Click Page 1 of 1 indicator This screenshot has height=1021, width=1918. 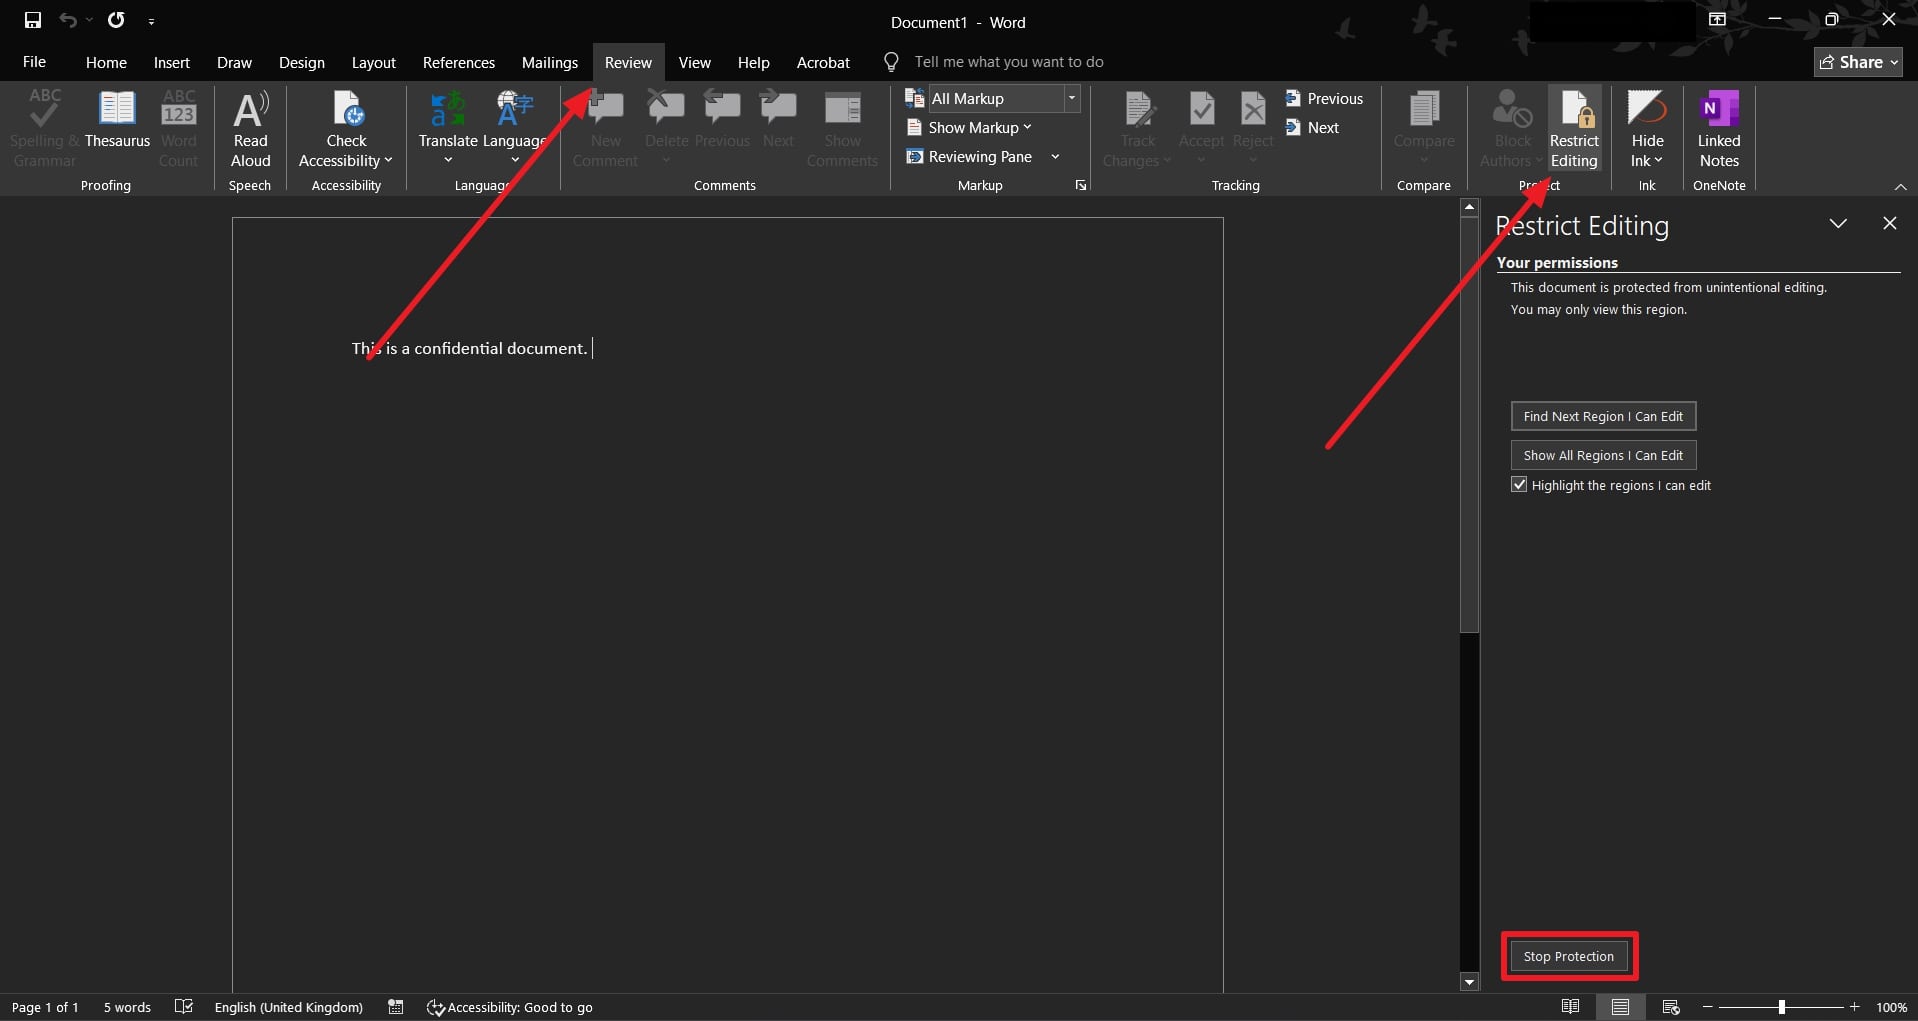coord(45,1007)
